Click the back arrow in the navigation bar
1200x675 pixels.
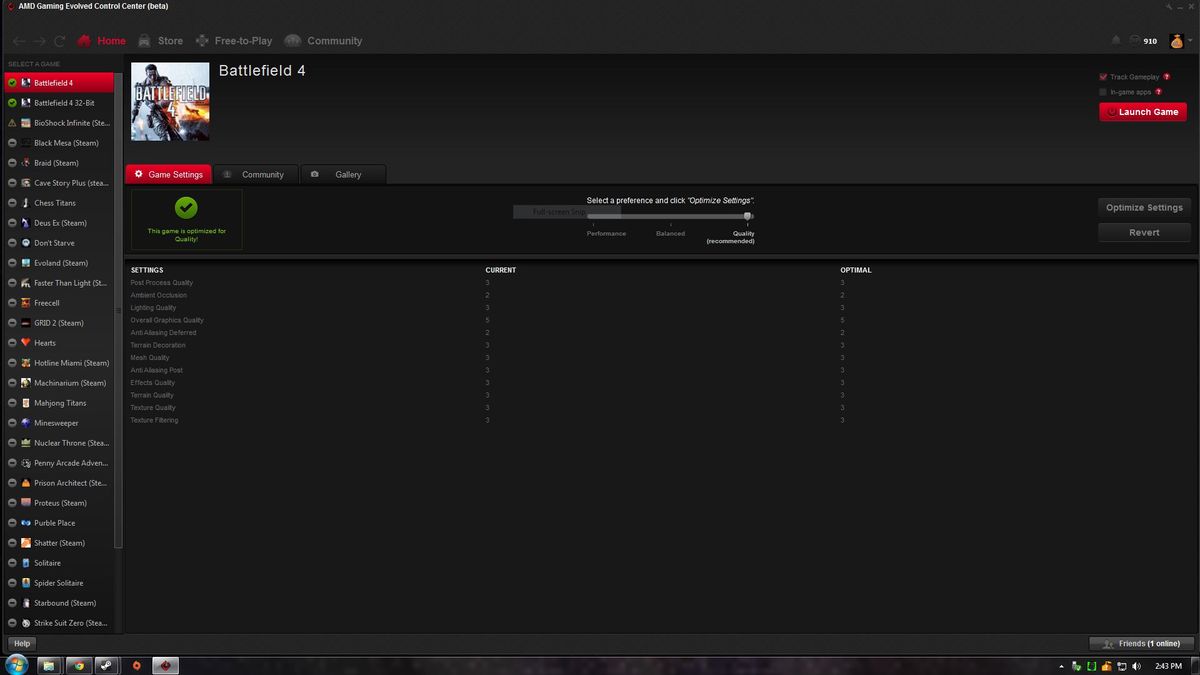17,41
